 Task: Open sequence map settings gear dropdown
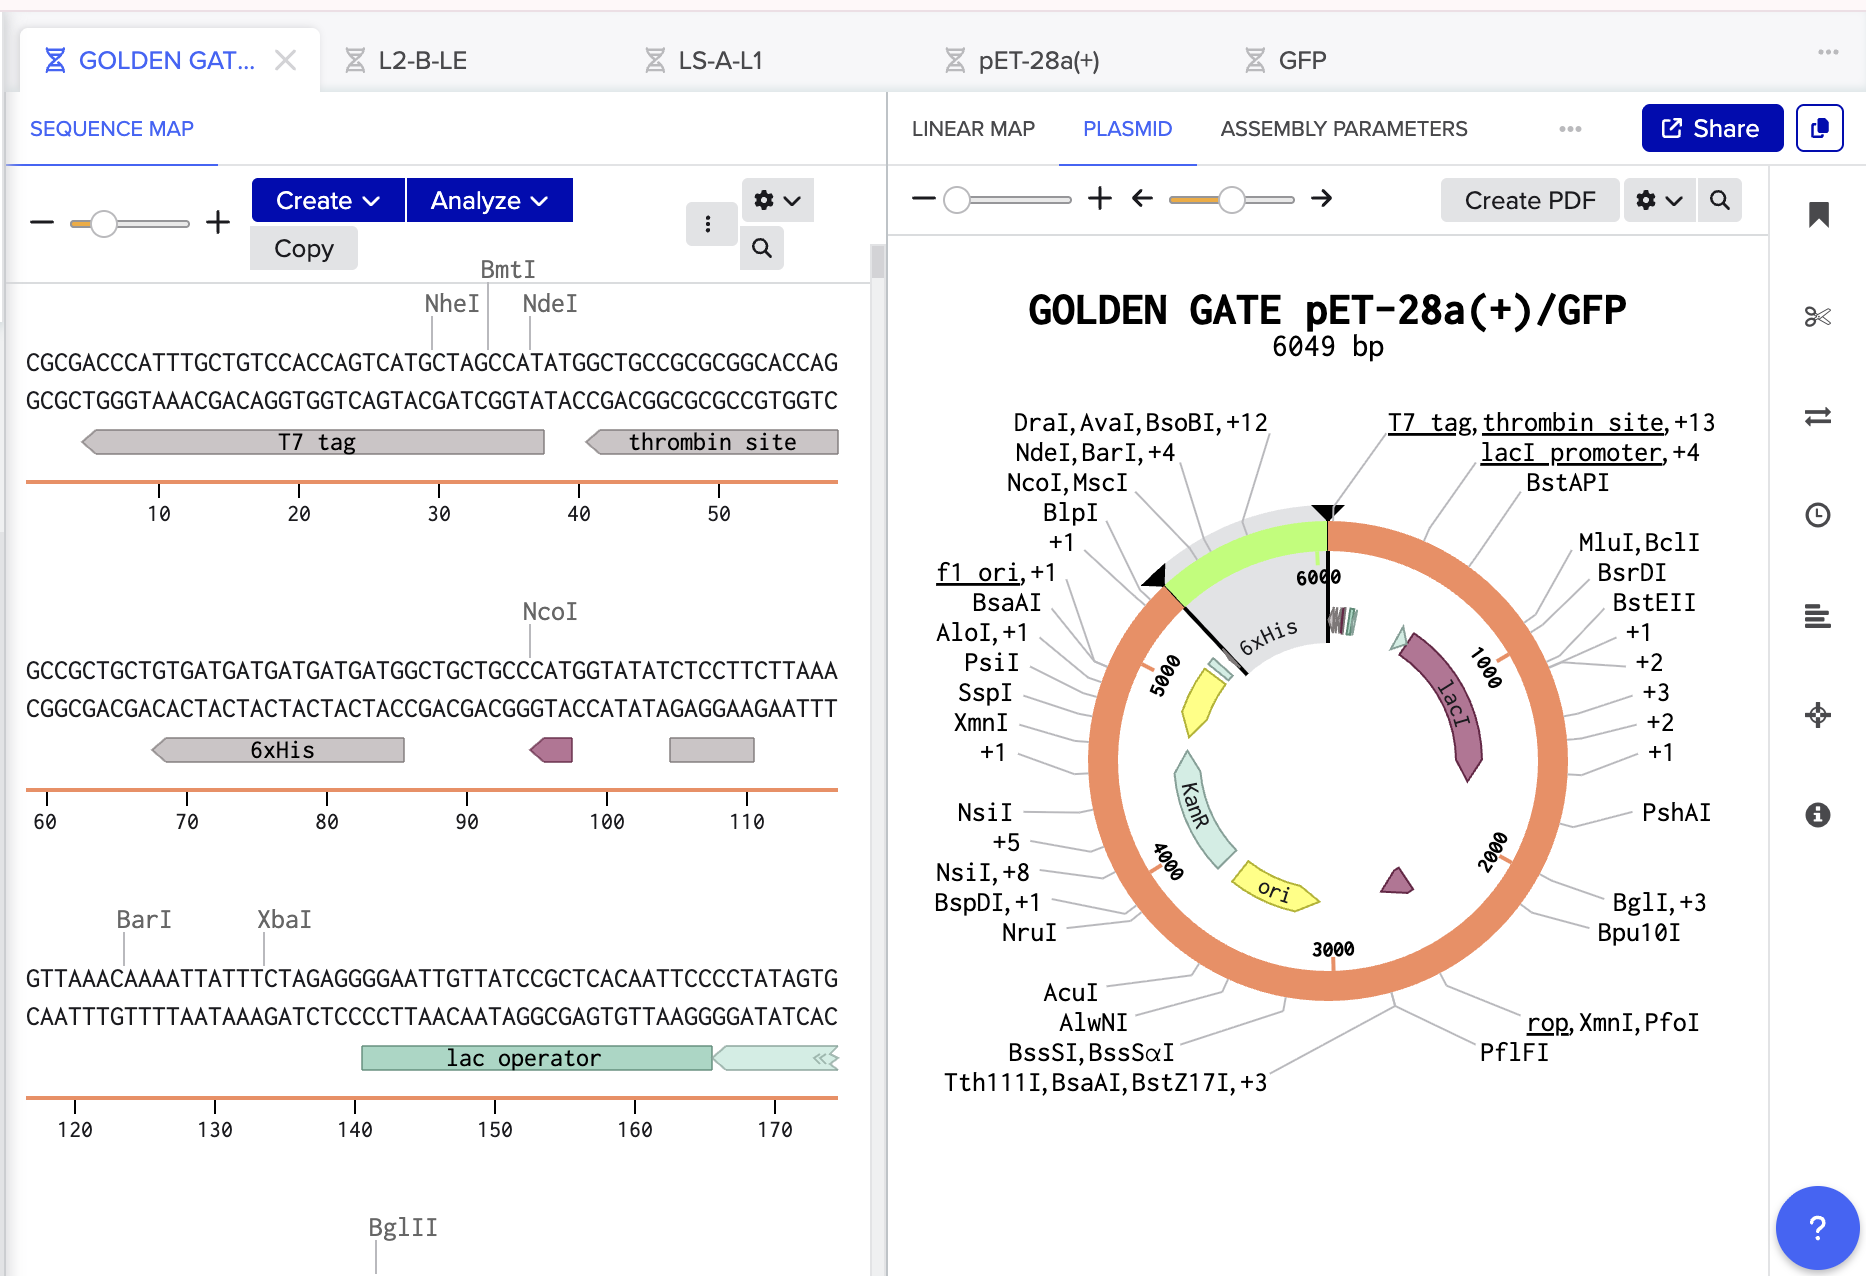(x=777, y=200)
